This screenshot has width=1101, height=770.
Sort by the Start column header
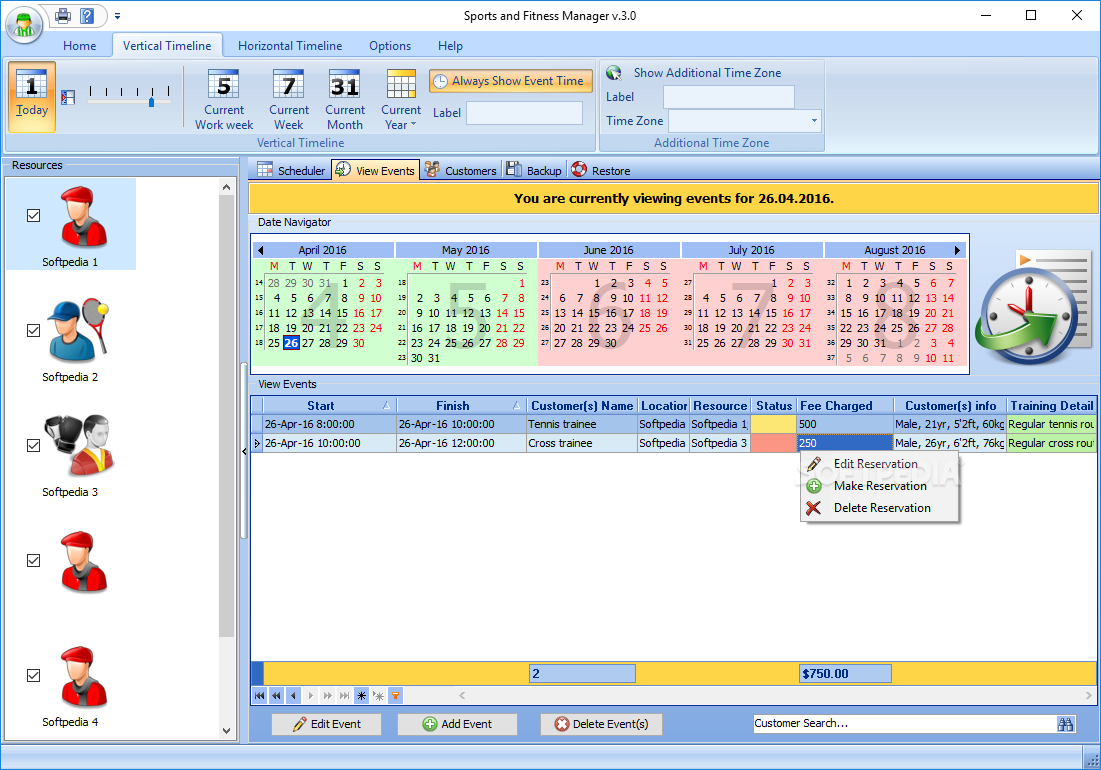click(329, 406)
